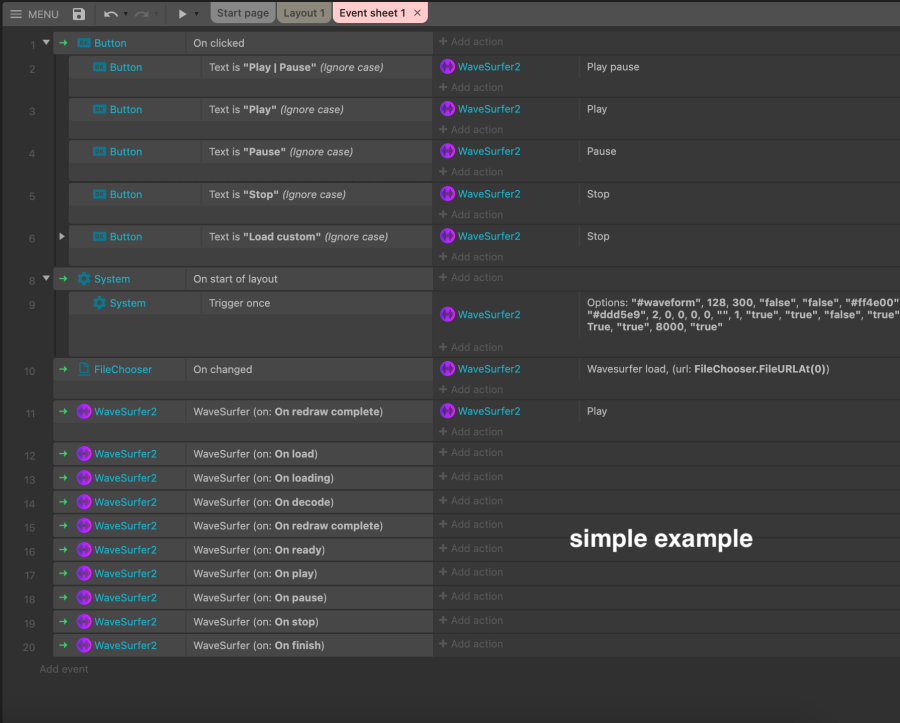Viewport: 900px width, 723px height.
Task: Select the FileChooser On changed condition
Action: click(223, 369)
